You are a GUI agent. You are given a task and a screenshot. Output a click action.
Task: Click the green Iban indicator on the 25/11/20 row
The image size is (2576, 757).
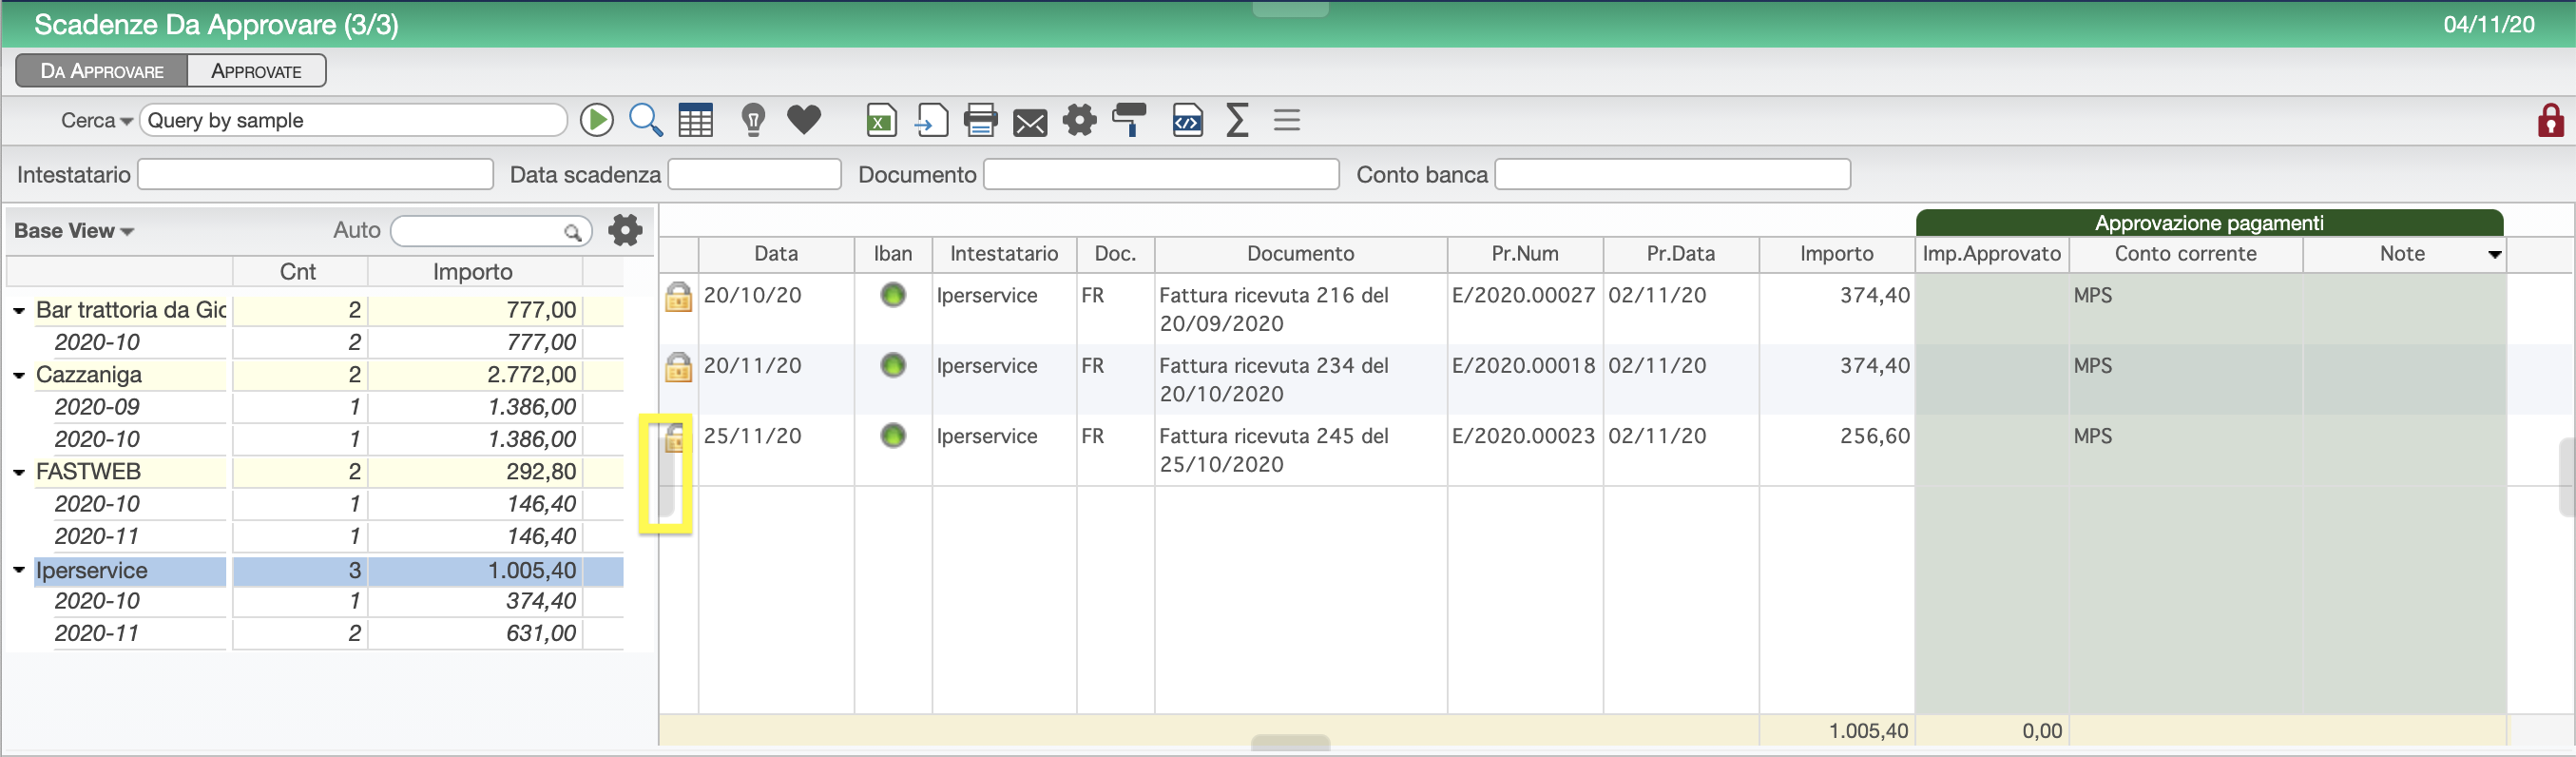point(893,436)
